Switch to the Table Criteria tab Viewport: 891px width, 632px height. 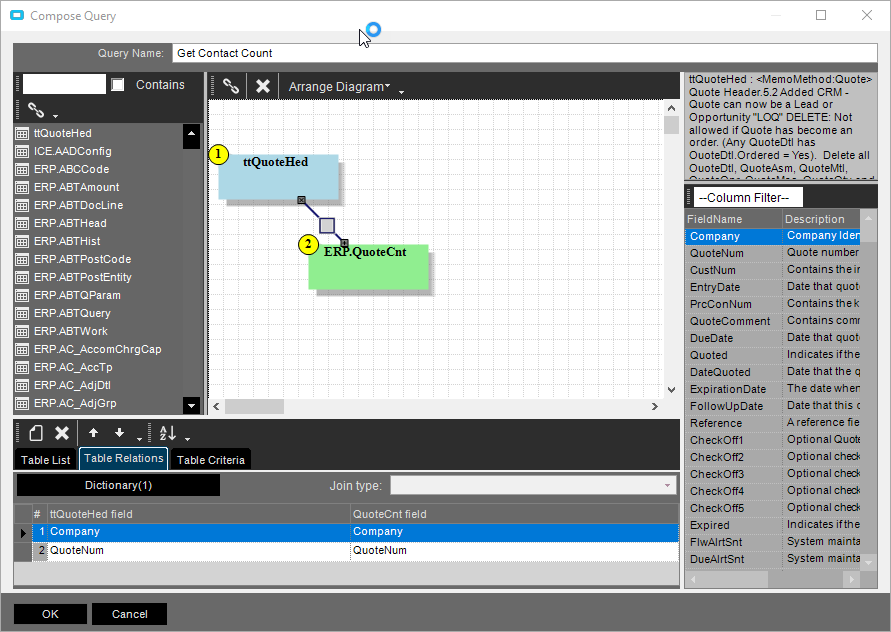point(210,460)
